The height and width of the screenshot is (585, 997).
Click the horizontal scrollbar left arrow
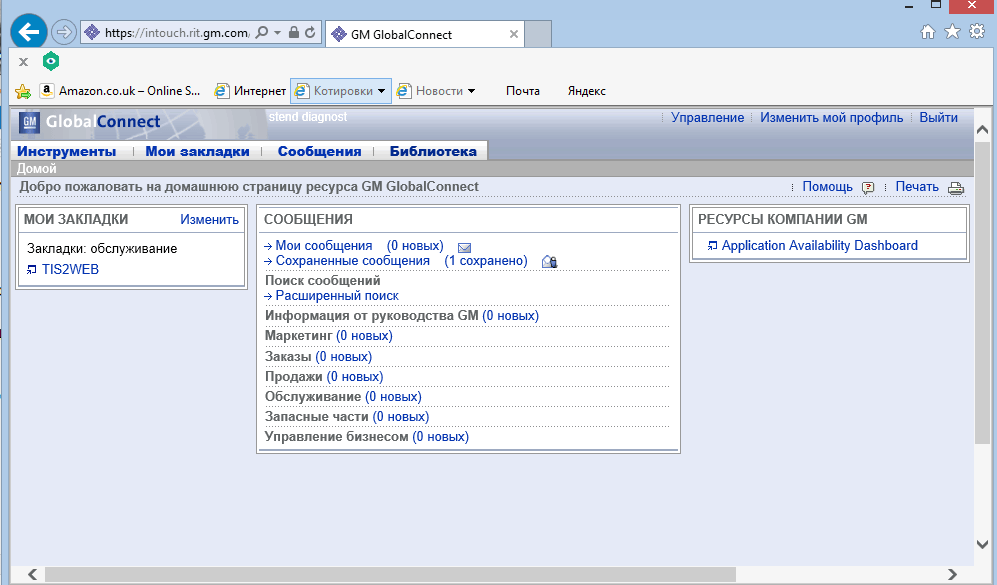coord(32,575)
